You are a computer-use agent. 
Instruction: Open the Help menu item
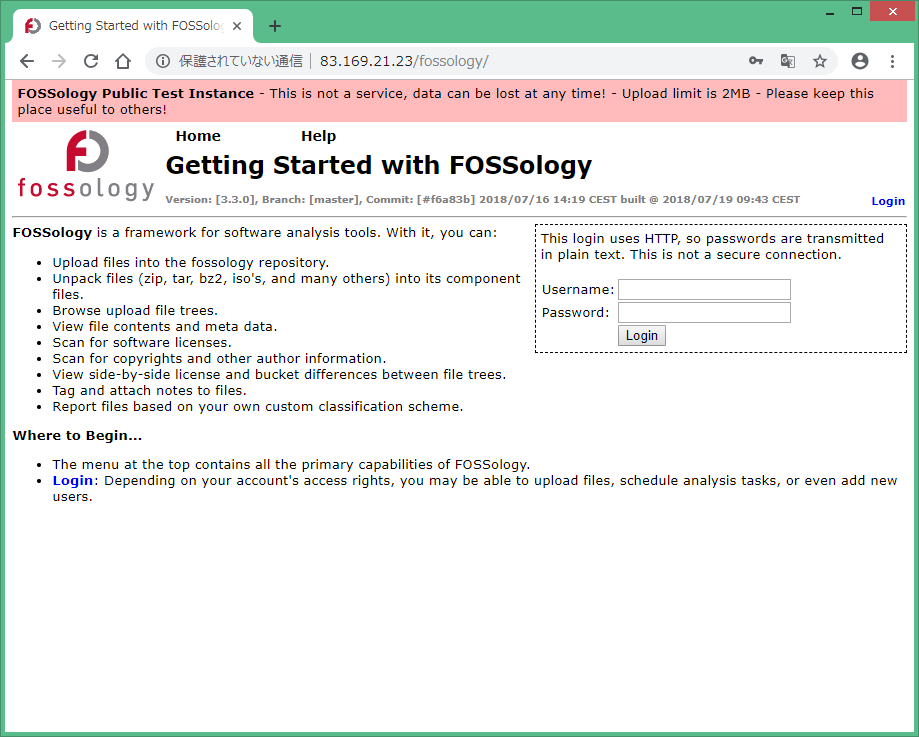(318, 136)
